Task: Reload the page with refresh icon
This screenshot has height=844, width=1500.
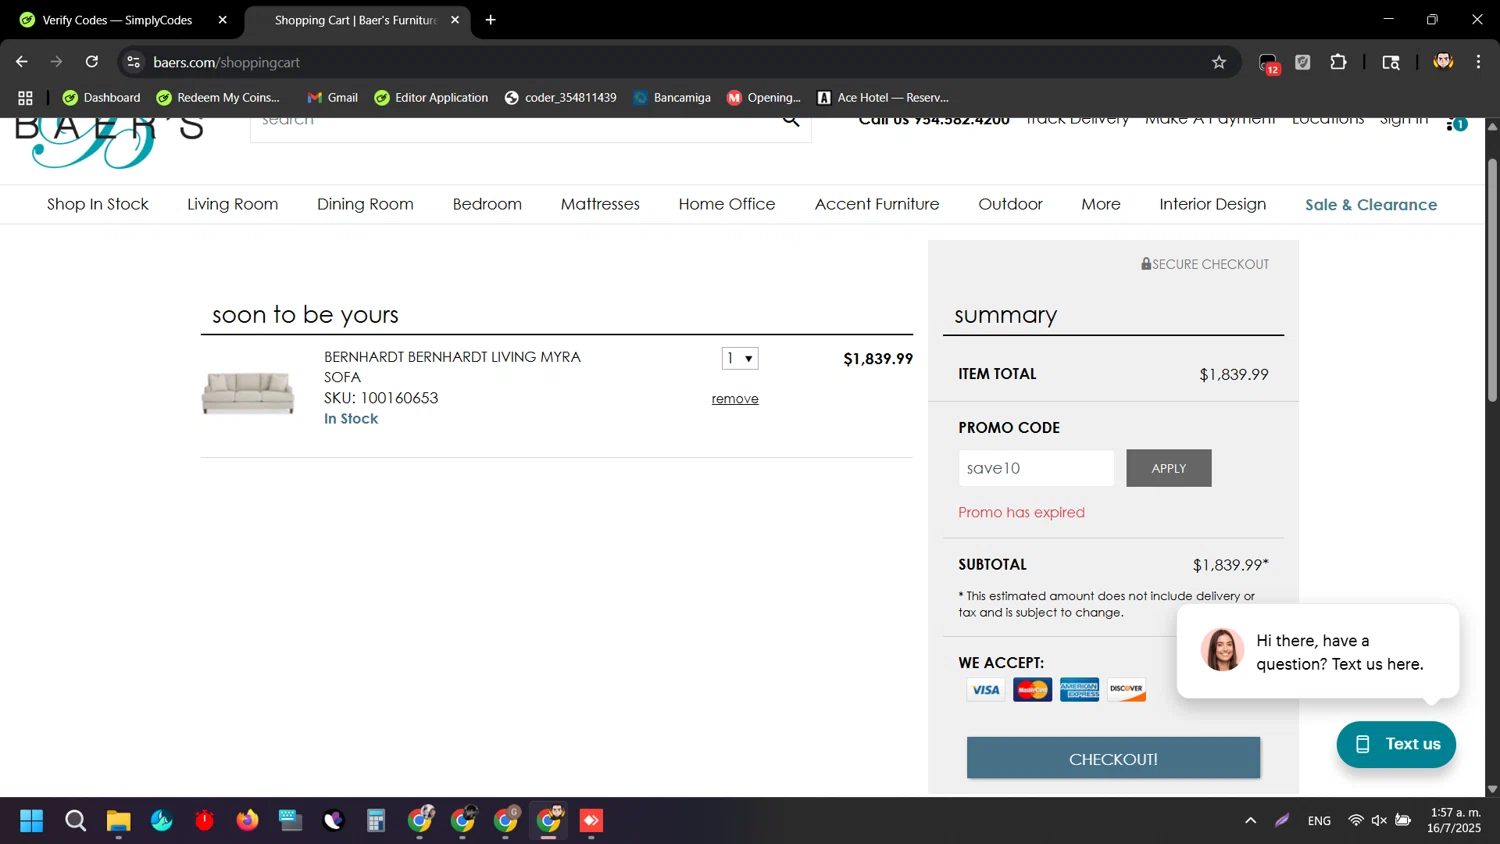Action: click(x=92, y=62)
